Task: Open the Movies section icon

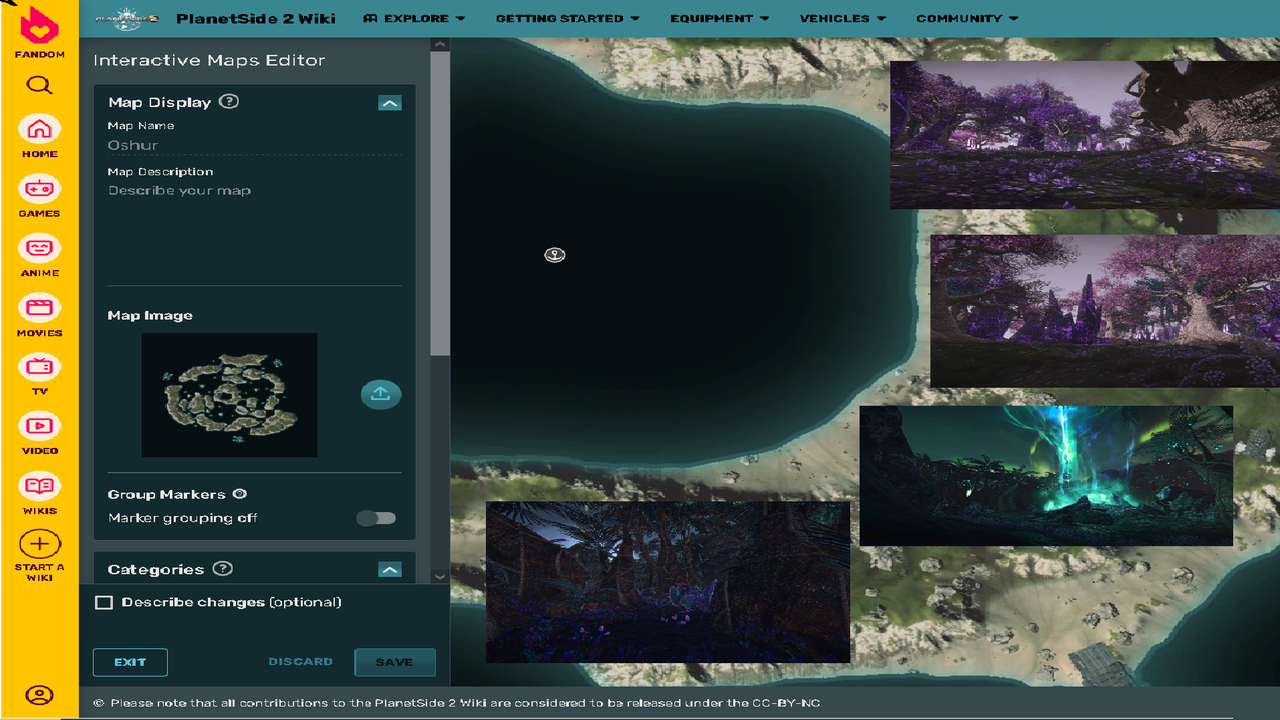Action: click(39, 314)
